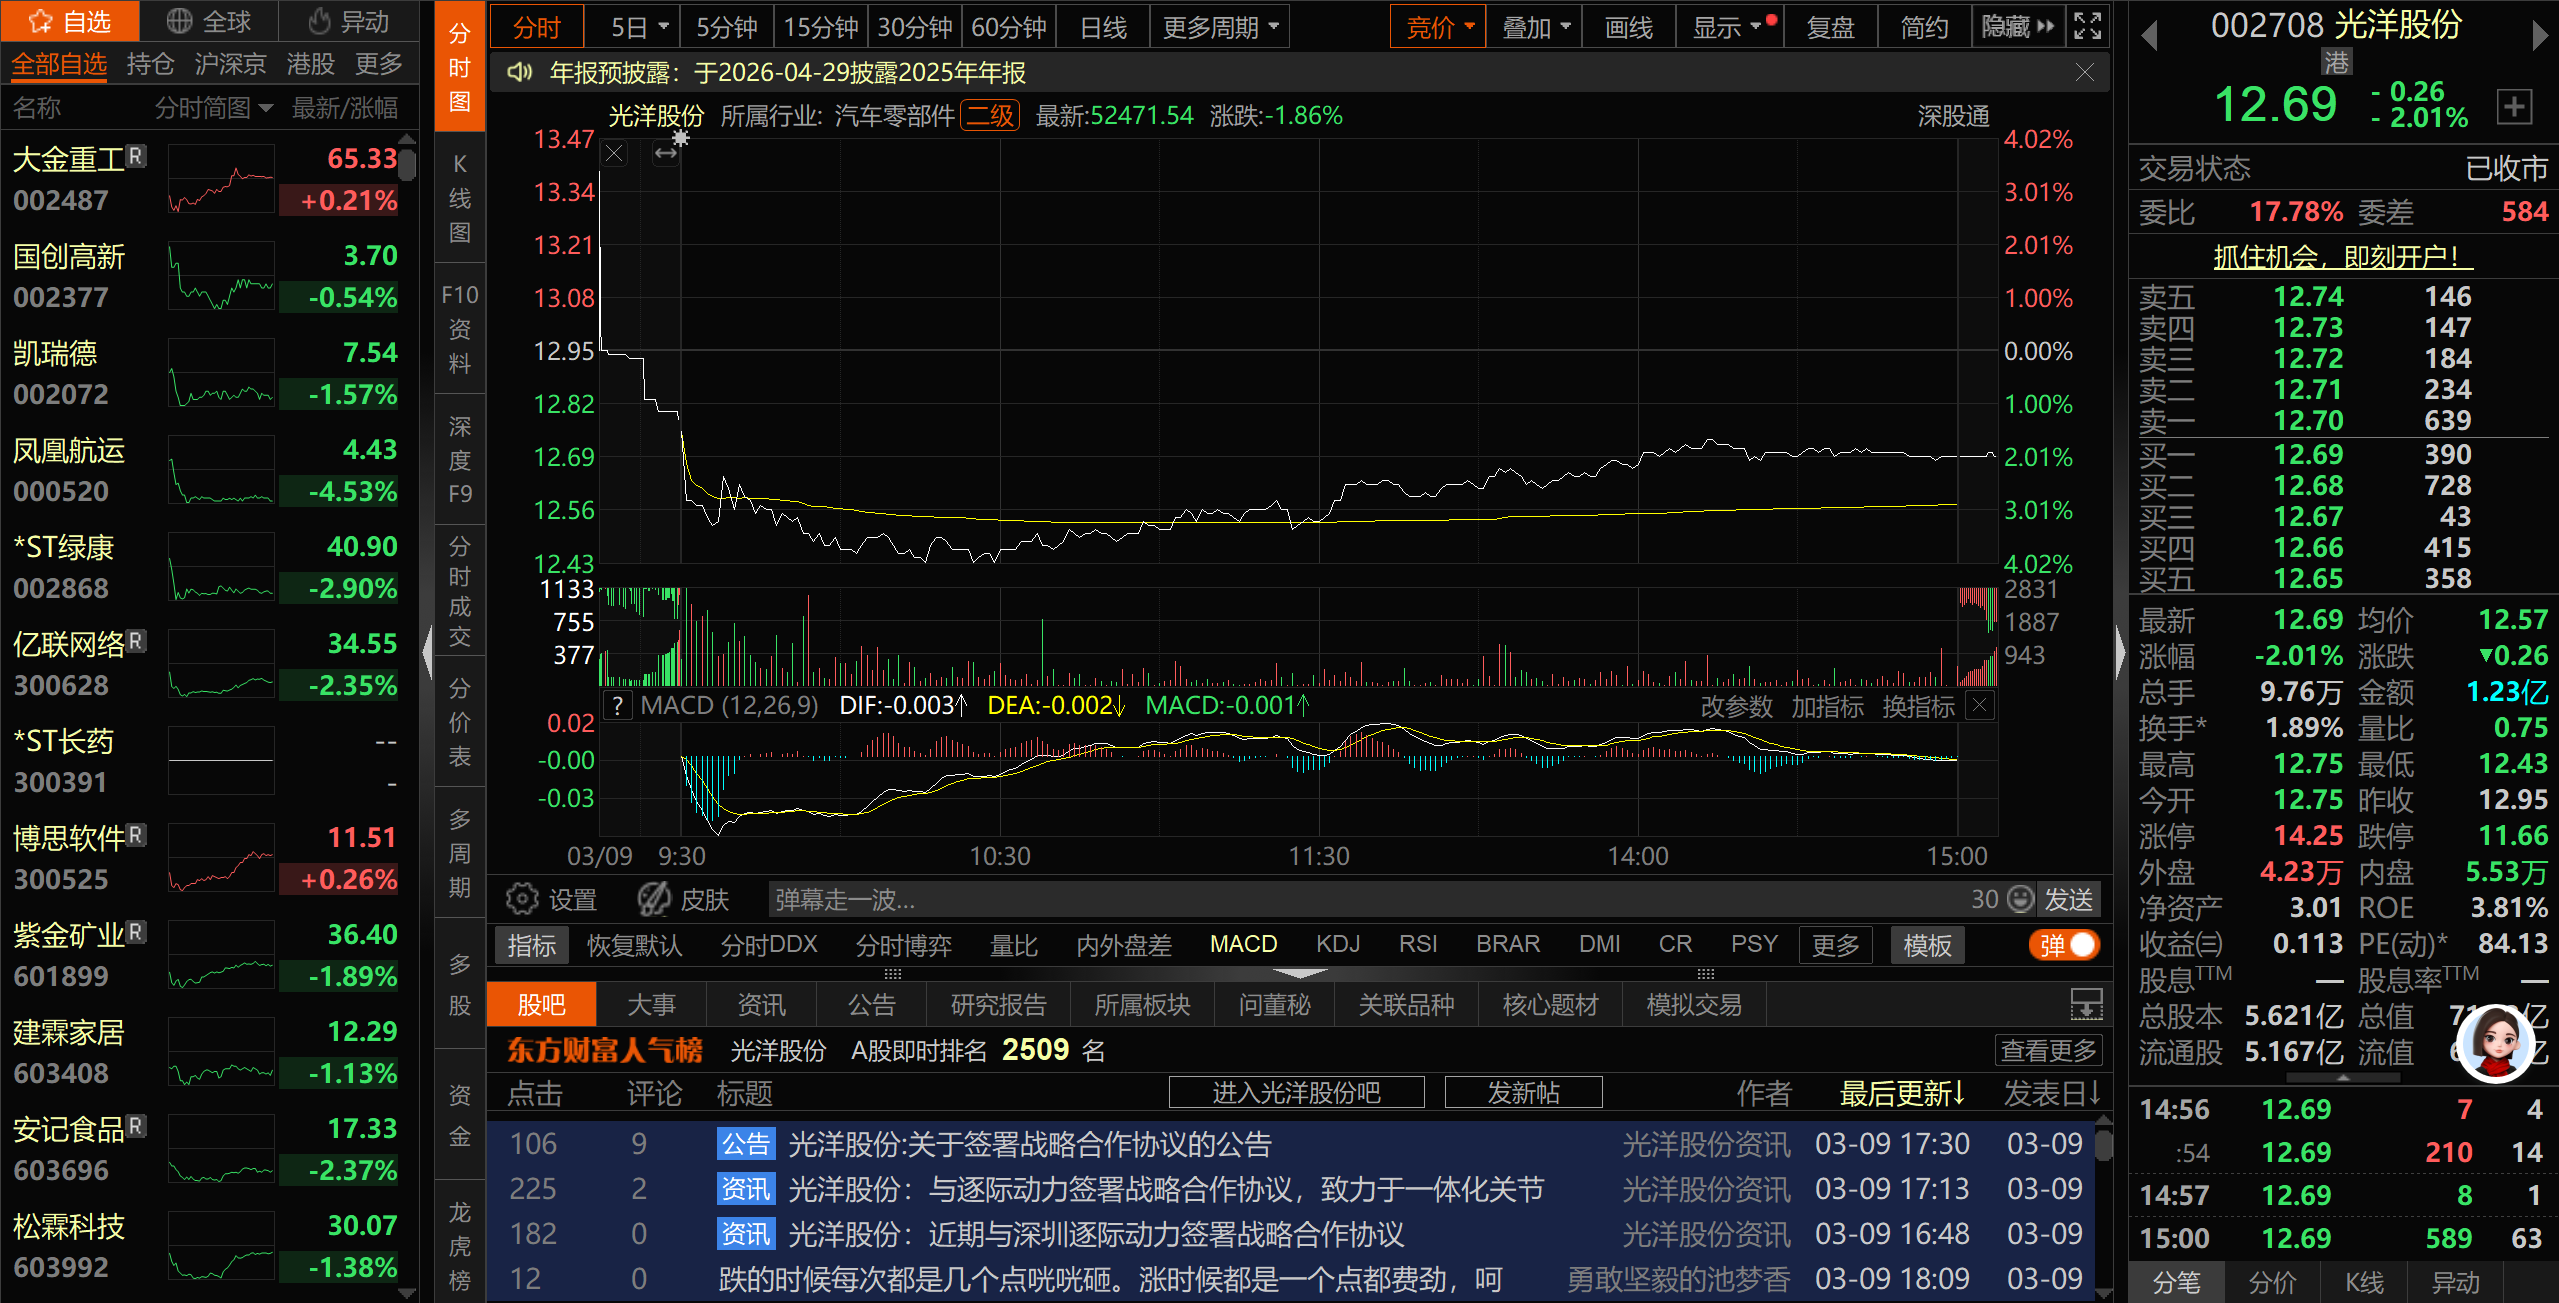The height and width of the screenshot is (1303, 2559).
Task: Toggle the 隐藏 side panel button
Action: (2018, 27)
